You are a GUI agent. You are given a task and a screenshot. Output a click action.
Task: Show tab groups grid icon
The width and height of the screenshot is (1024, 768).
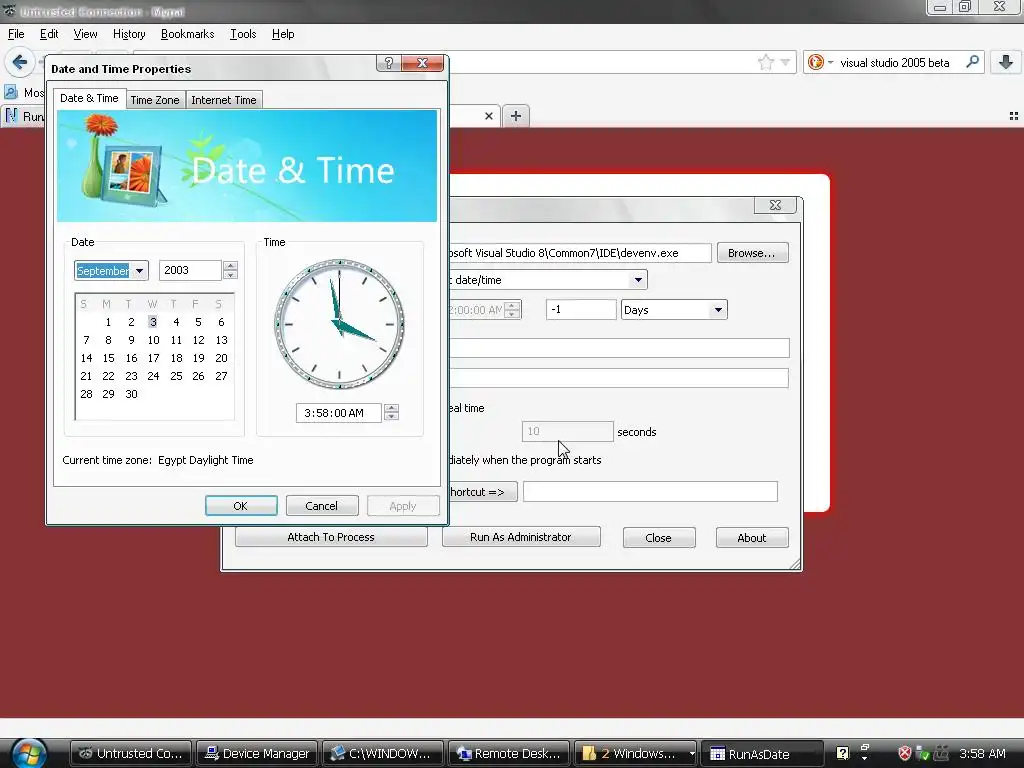[x=1014, y=116]
